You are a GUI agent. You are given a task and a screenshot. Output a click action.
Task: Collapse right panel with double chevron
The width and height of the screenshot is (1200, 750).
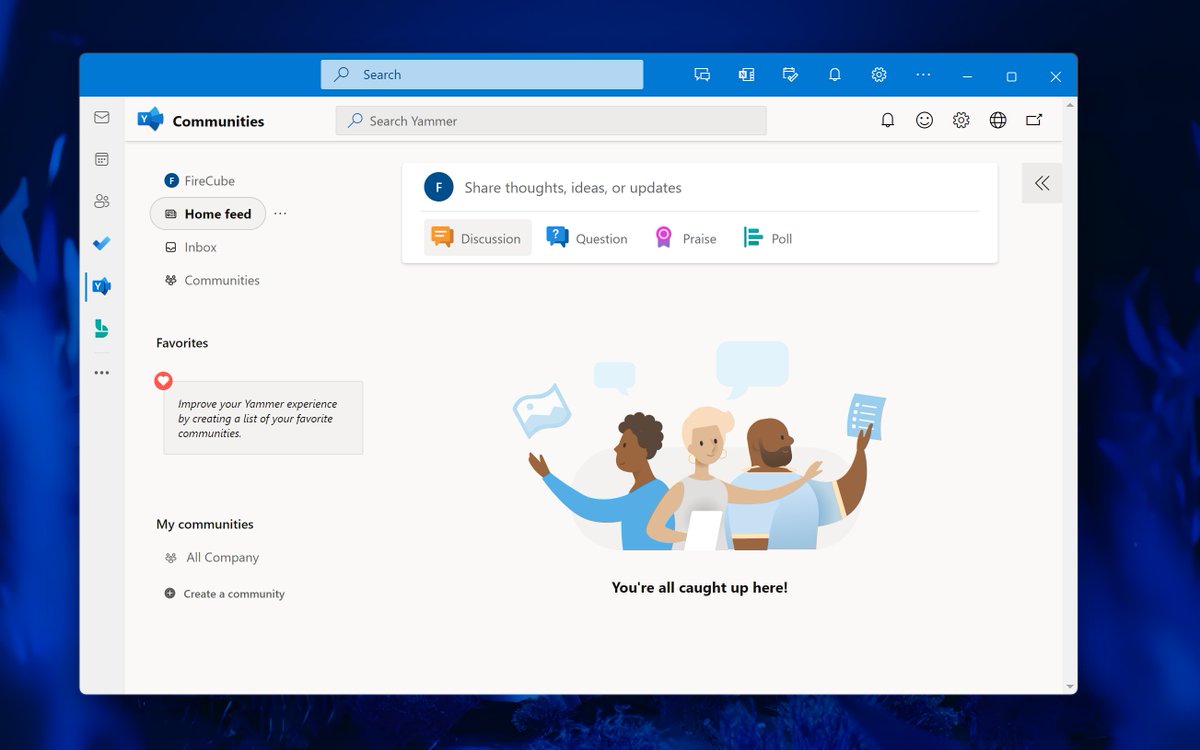point(1042,183)
